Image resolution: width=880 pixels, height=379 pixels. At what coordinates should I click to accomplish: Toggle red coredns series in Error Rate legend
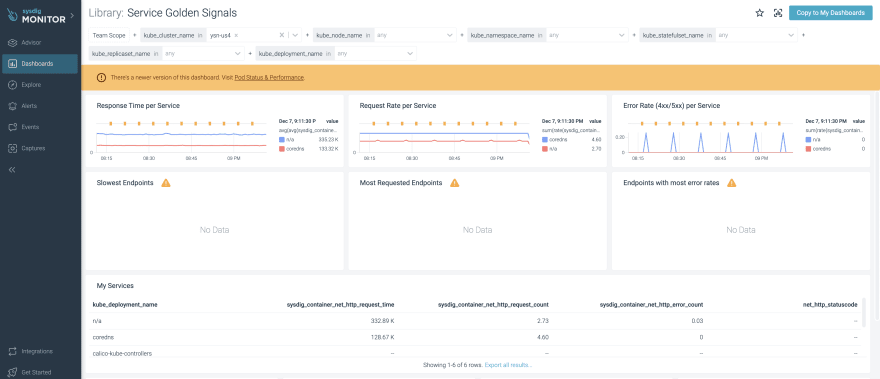[x=808, y=148]
